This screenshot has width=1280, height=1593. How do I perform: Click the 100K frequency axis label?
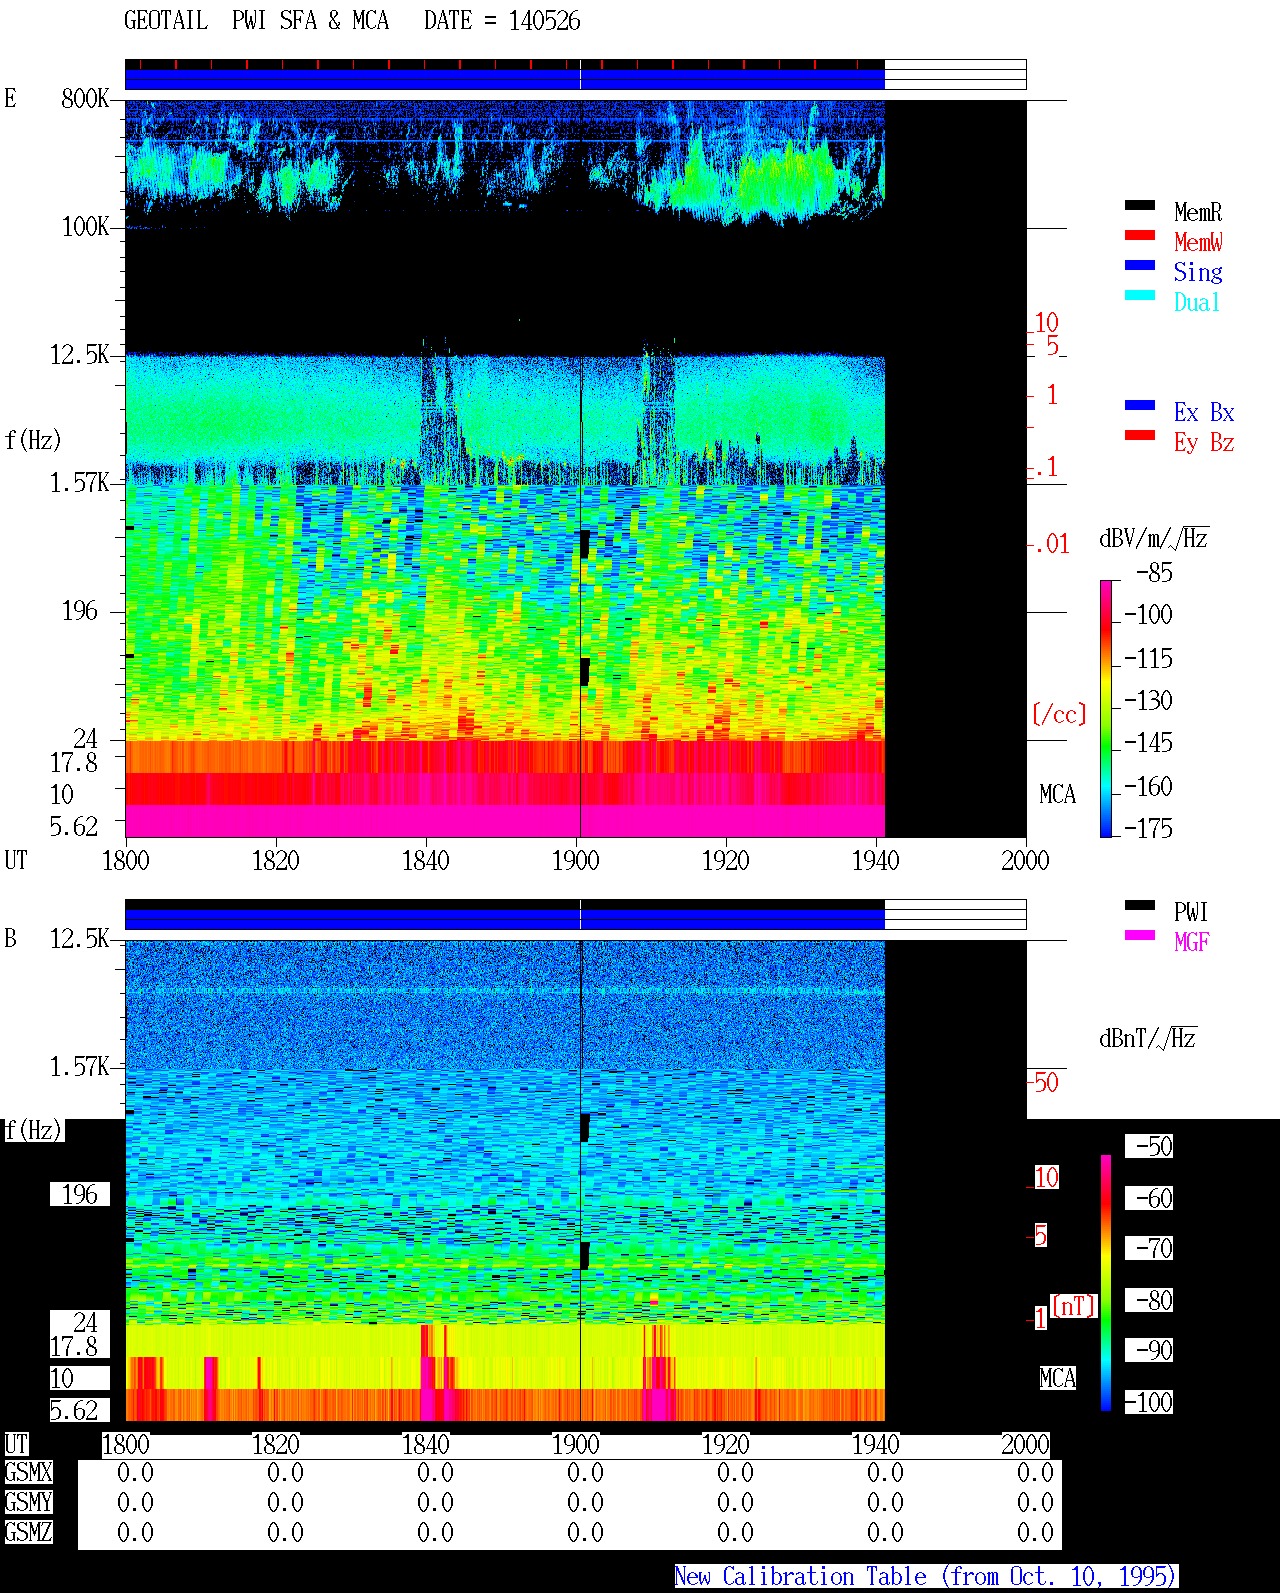(85, 227)
